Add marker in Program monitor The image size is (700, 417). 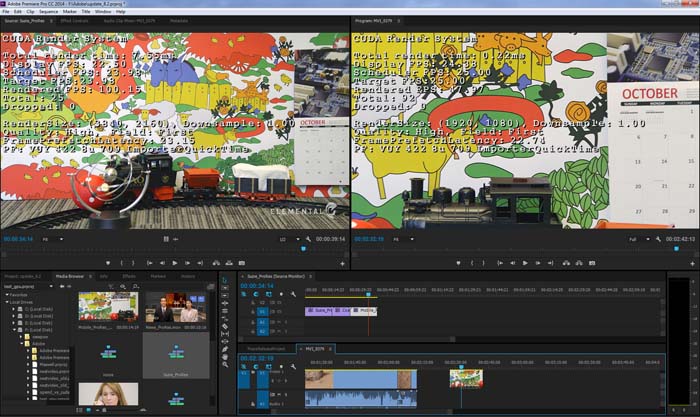click(458, 263)
